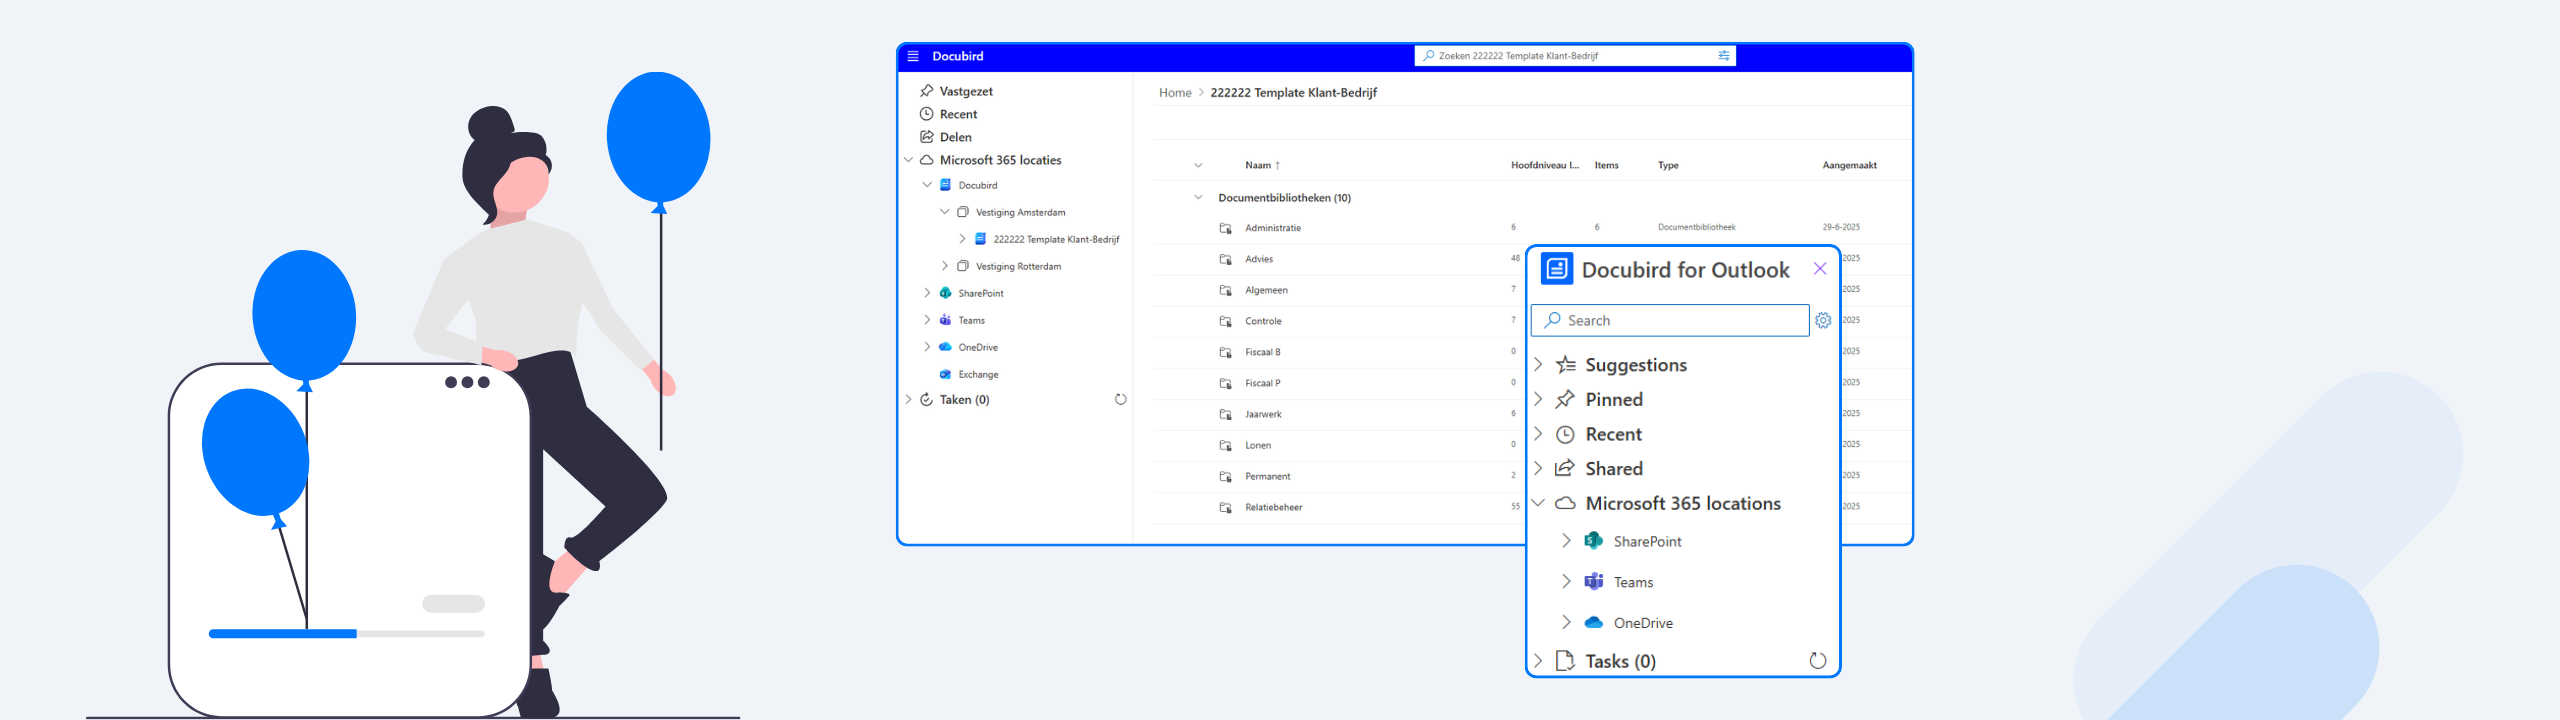Click the Delen share icon

[927, 137]
